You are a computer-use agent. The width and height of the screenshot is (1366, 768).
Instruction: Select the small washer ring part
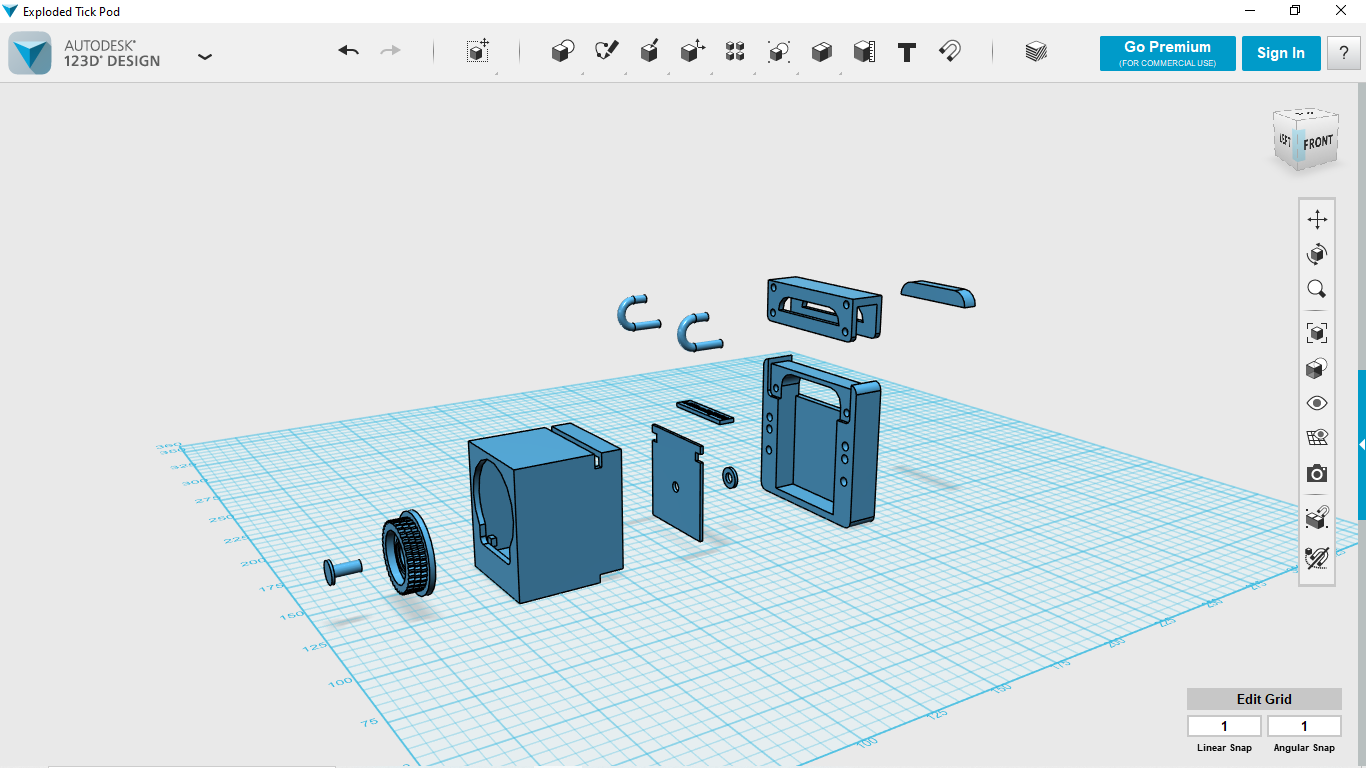tap(730, 477)
